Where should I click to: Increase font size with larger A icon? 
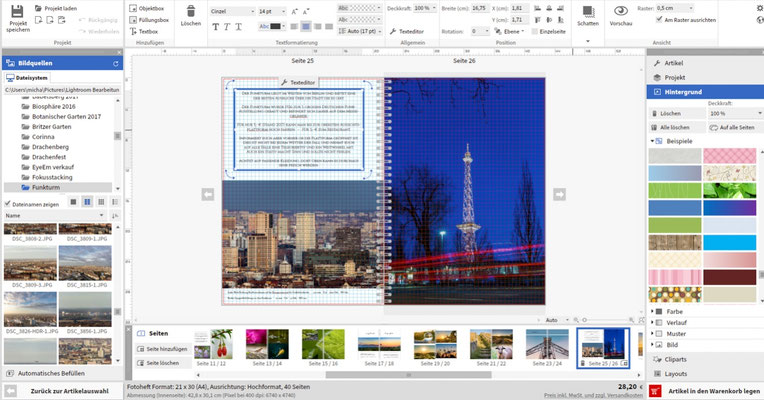coord(294,11)
